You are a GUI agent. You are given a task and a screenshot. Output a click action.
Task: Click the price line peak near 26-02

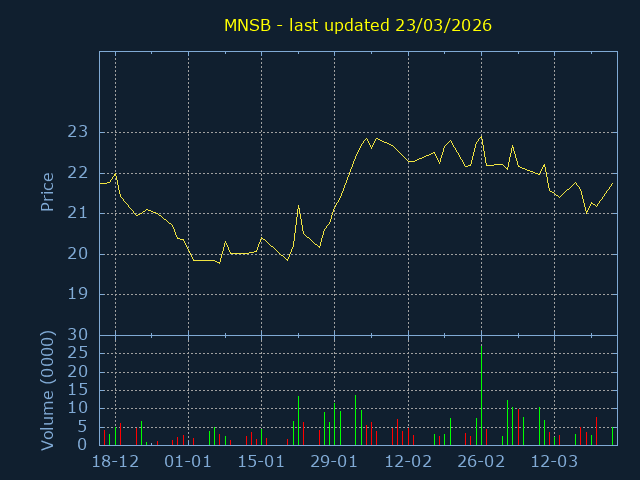481,136
